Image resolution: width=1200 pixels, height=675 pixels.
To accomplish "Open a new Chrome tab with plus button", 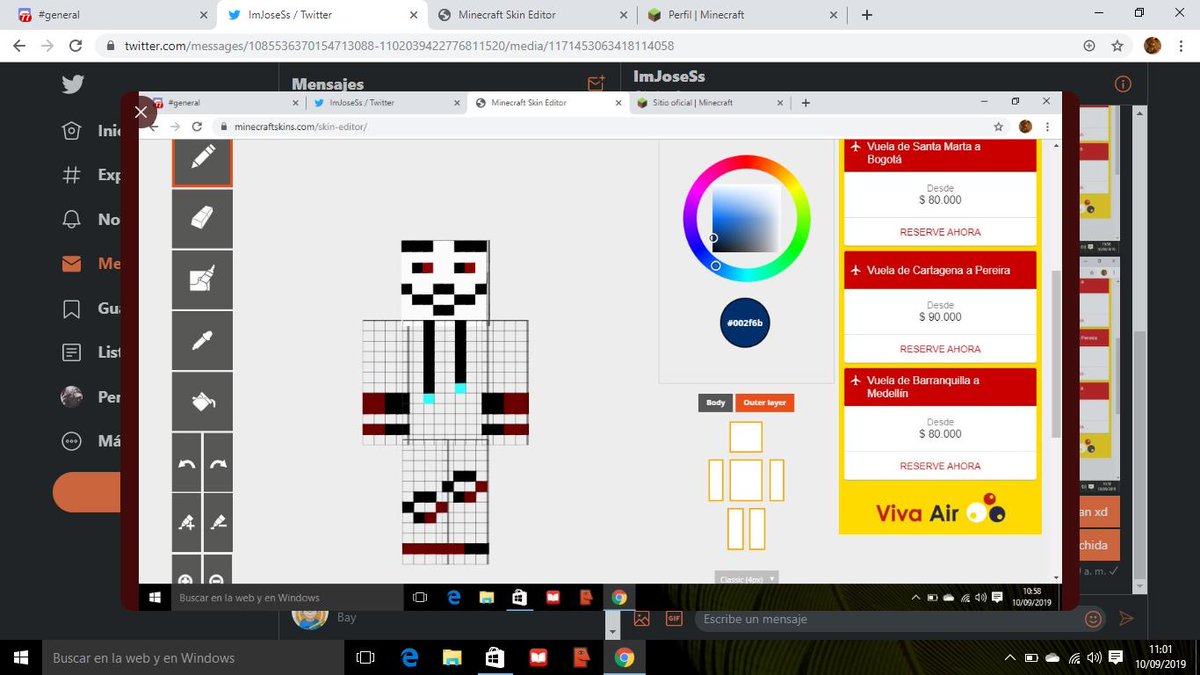I will [867, 15].
